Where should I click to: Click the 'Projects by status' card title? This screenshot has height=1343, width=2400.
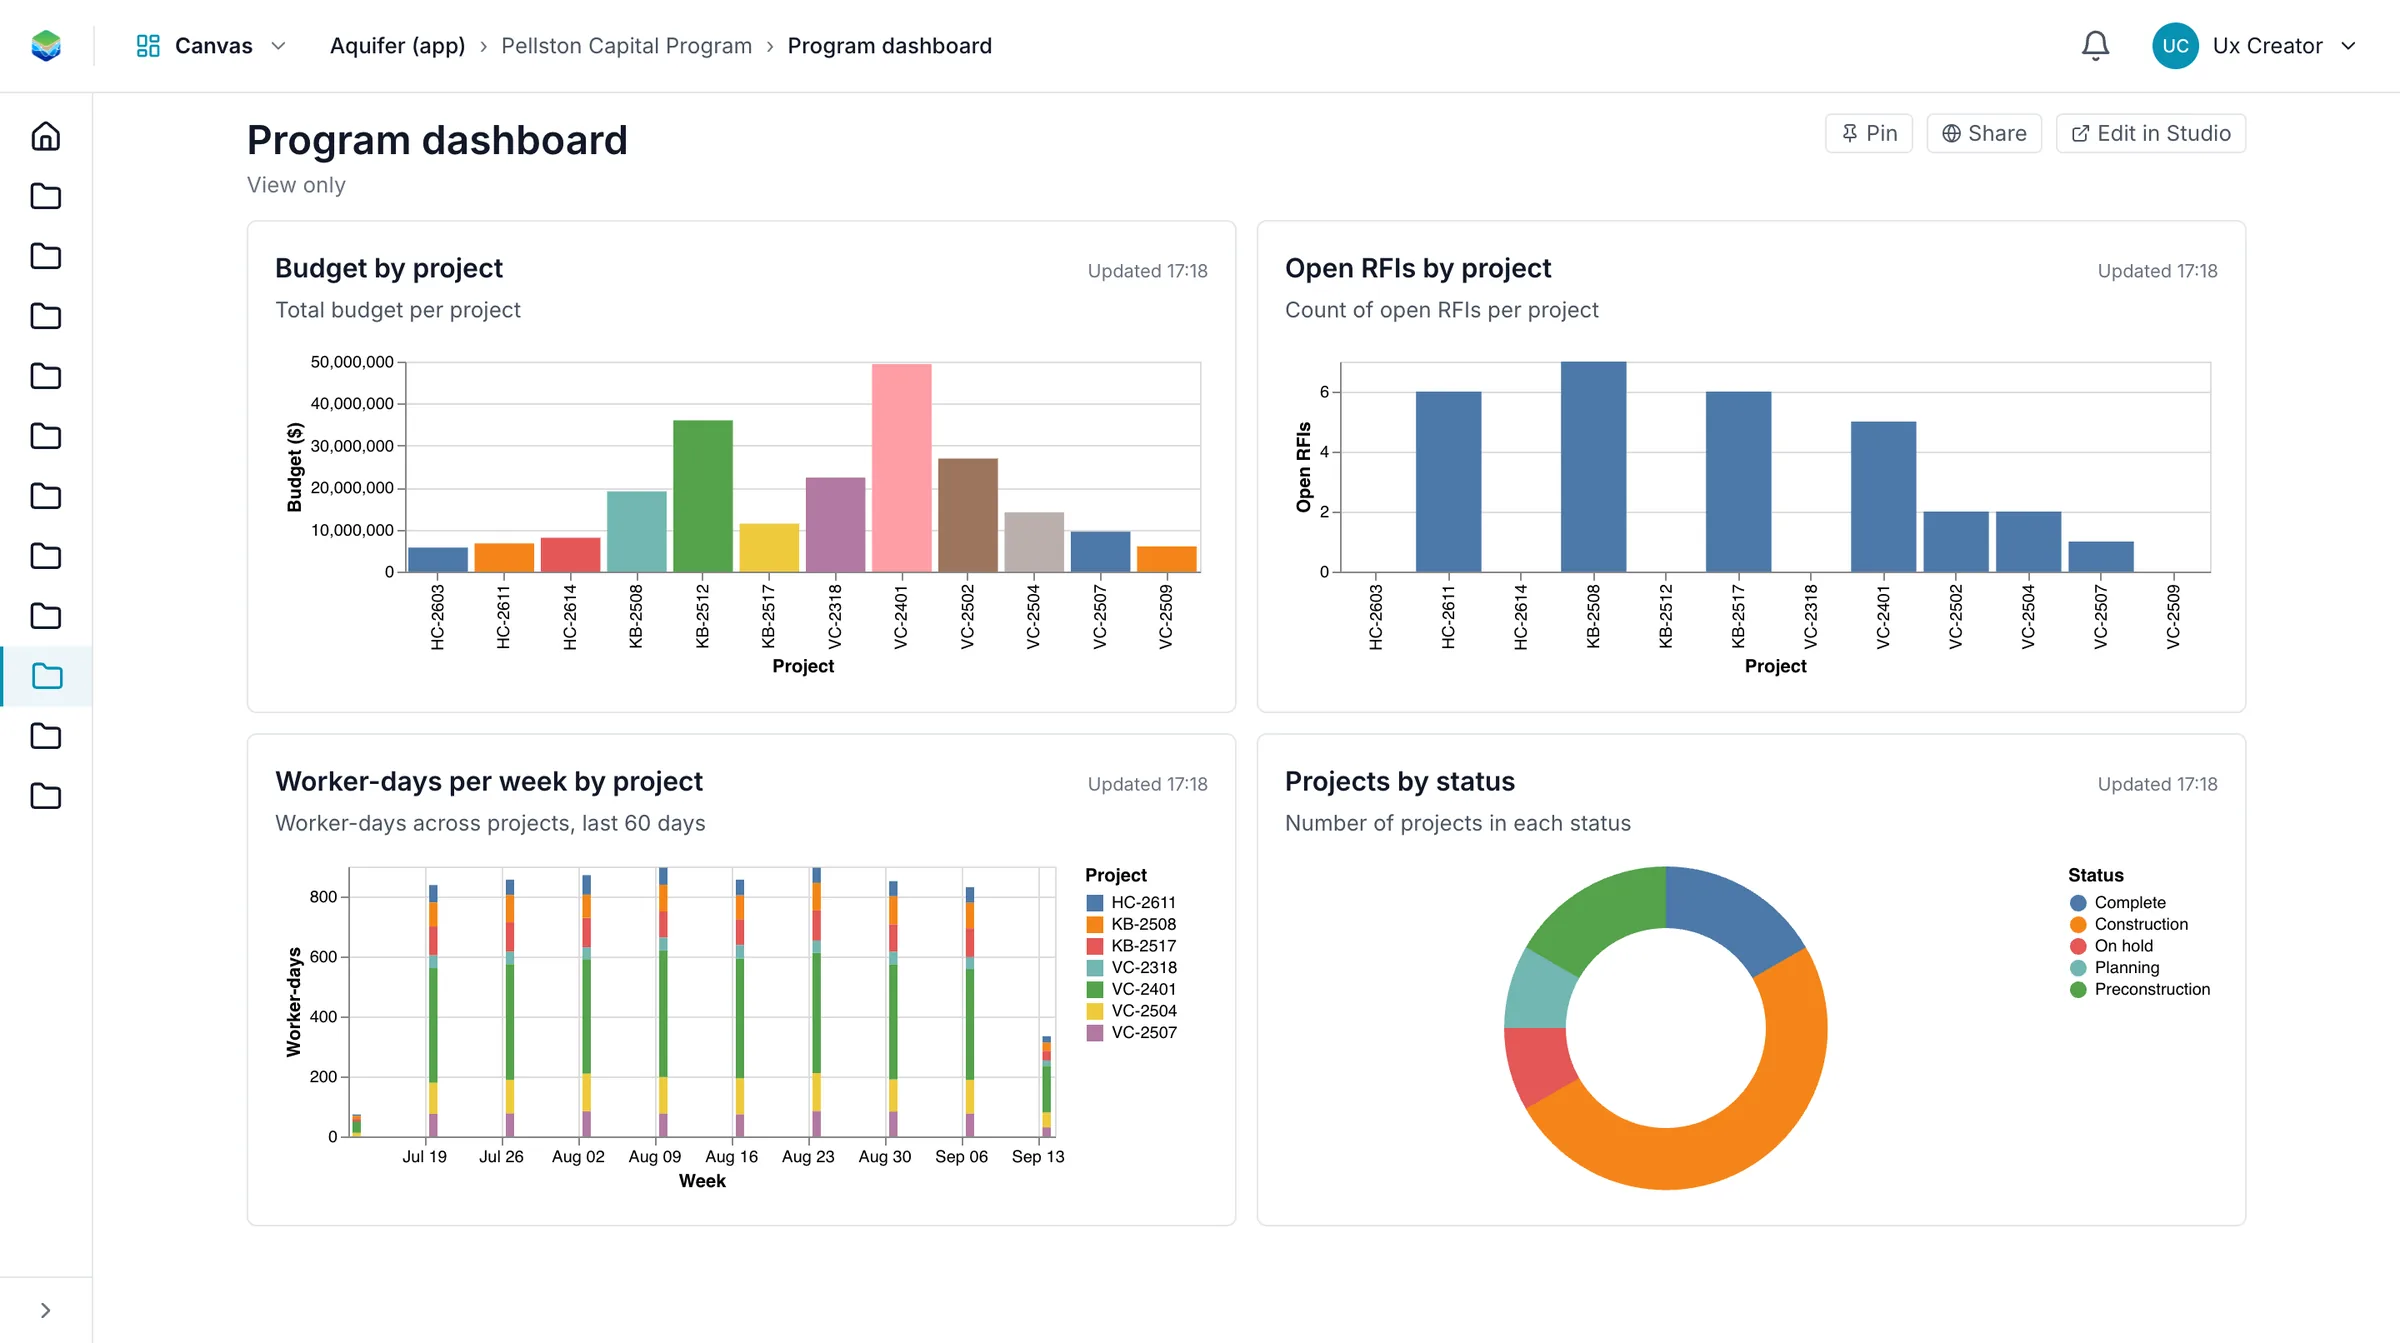pos(1400,781)
